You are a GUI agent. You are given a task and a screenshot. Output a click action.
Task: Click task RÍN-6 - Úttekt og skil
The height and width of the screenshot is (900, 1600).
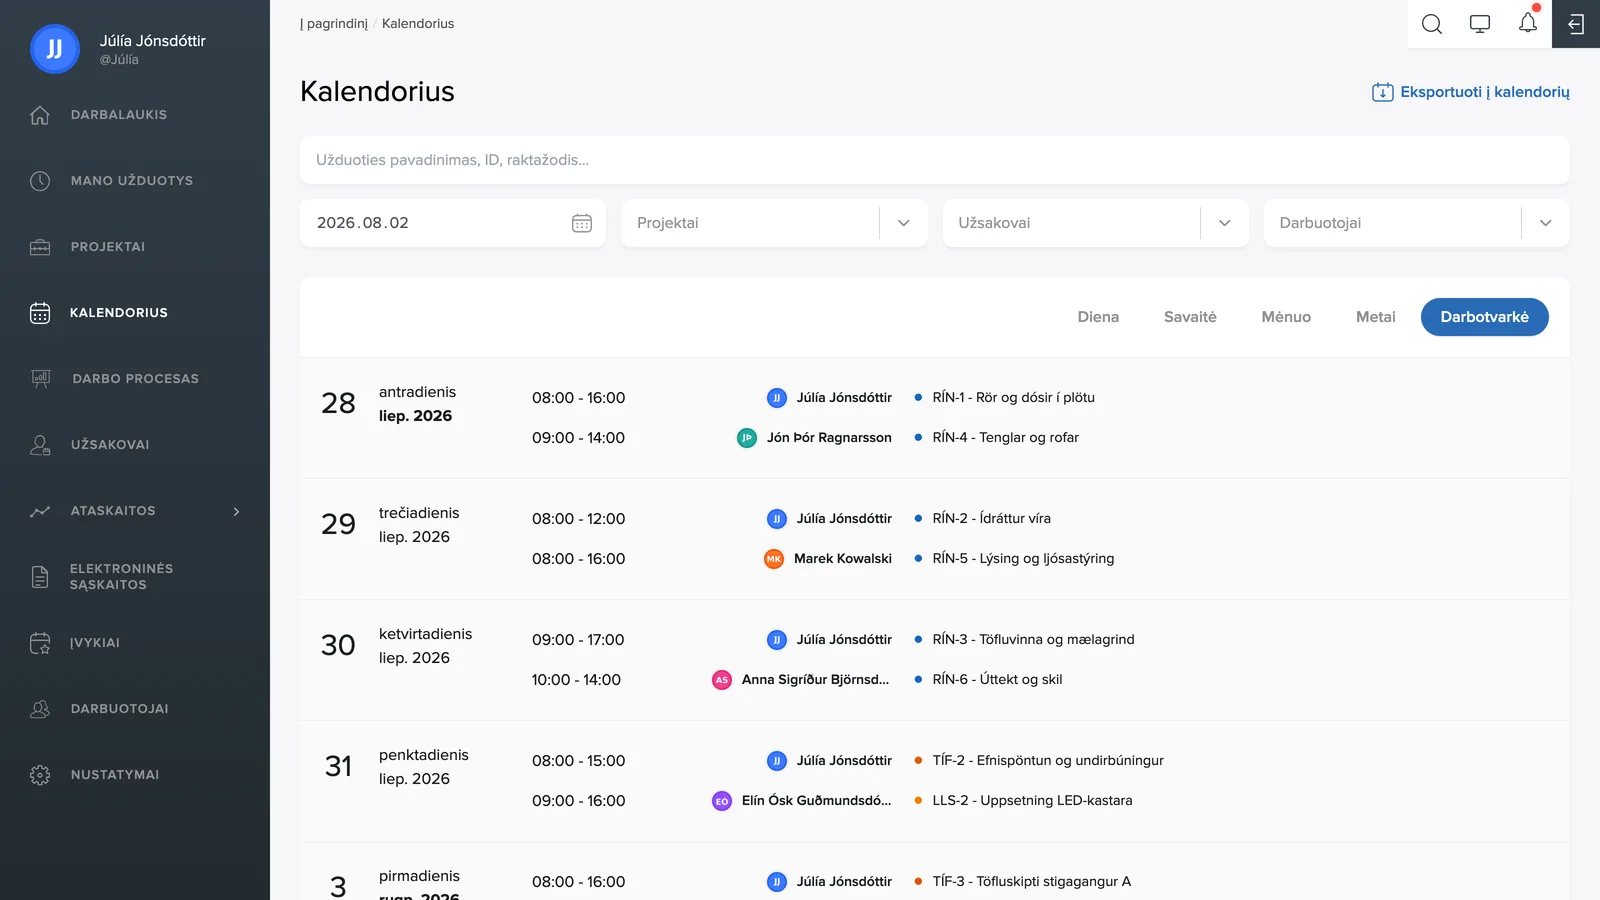click(997, 680)
